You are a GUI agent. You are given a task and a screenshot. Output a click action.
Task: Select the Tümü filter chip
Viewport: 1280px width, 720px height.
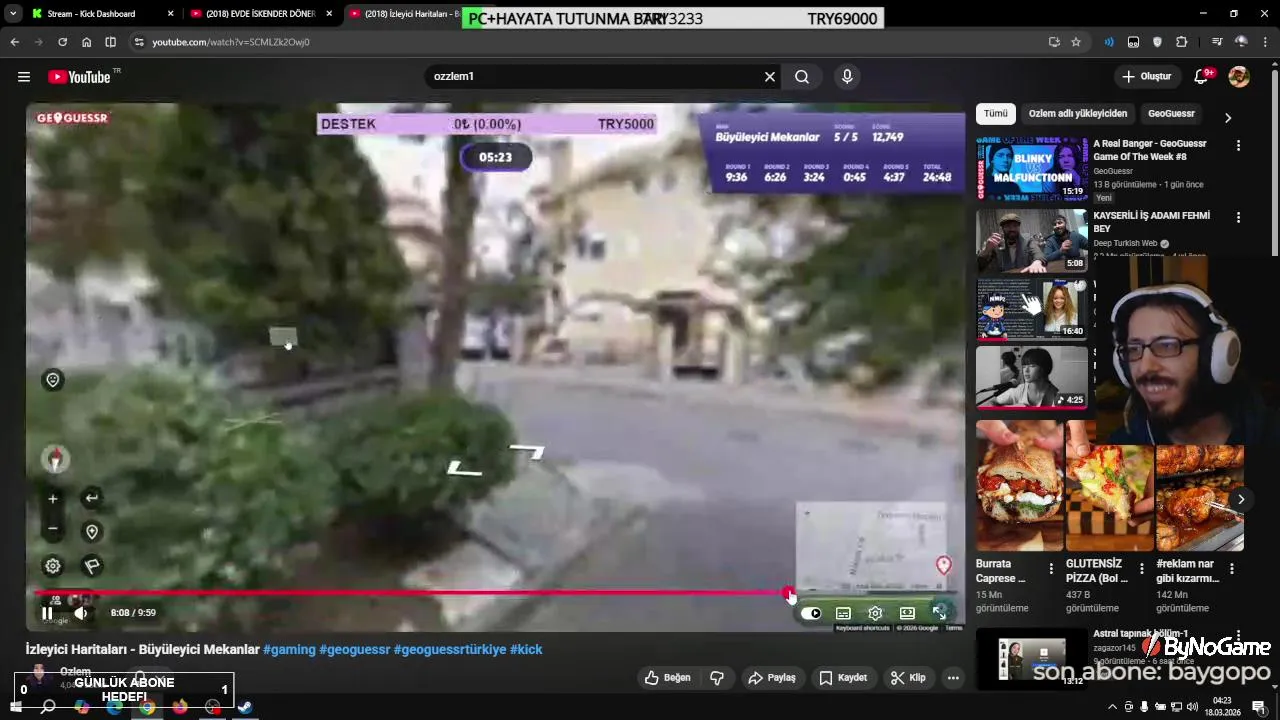(x=996, y=114)
